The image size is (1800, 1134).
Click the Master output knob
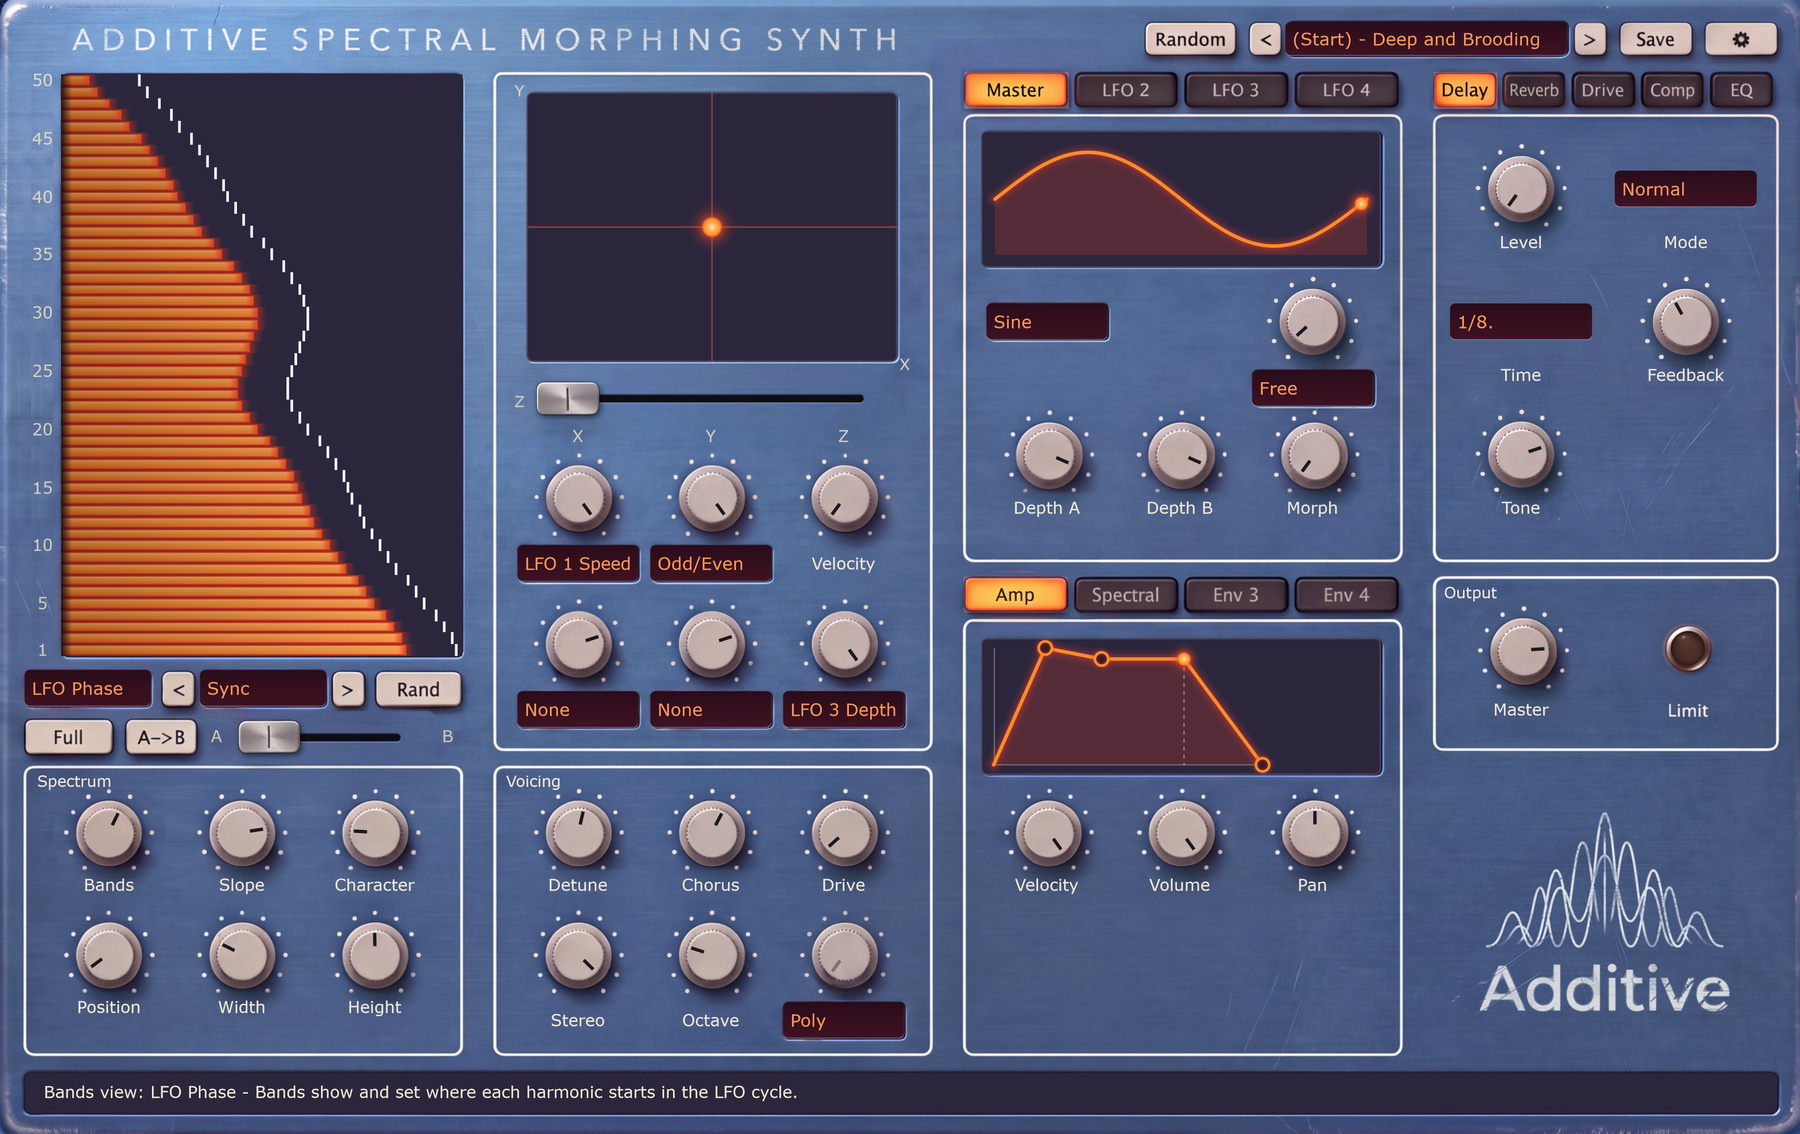pos(1523,651)
